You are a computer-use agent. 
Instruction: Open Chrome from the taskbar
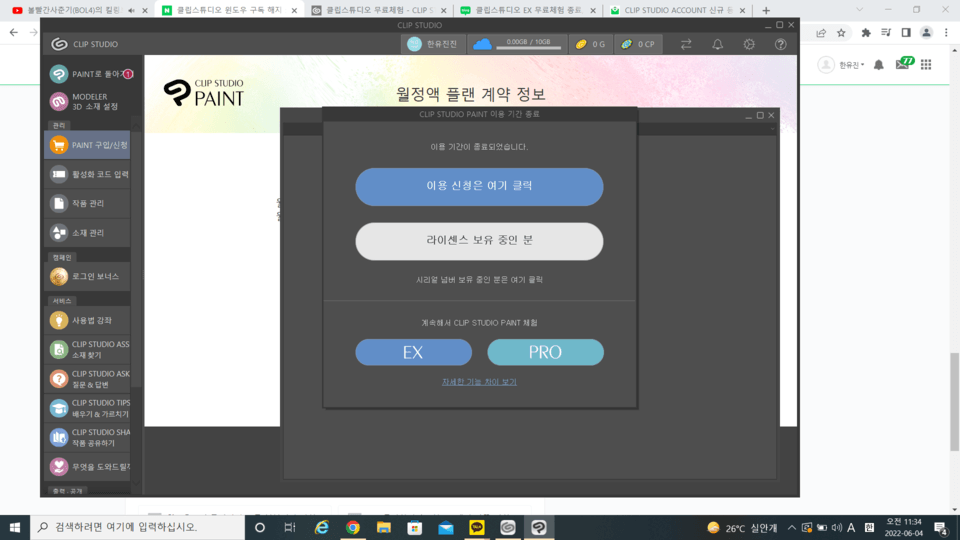pyautogui.click(x=353, y=527)
